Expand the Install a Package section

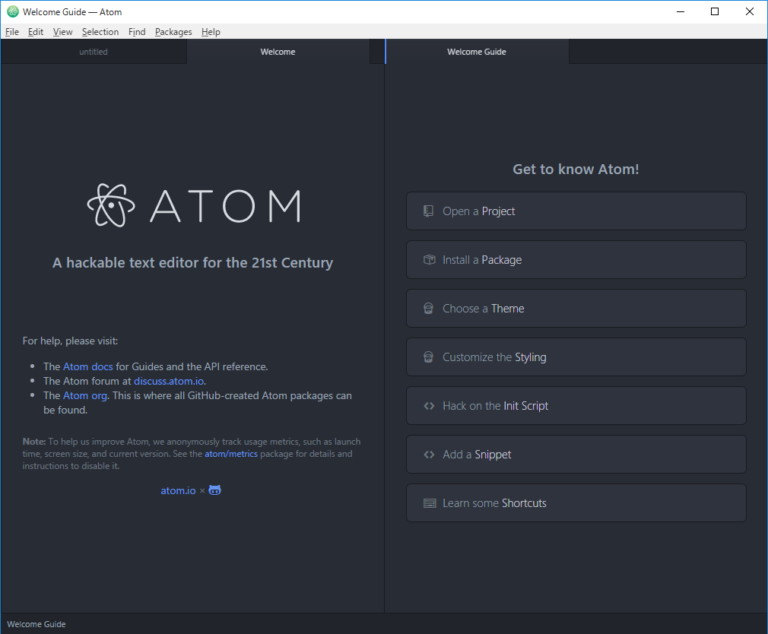point(576,260)
